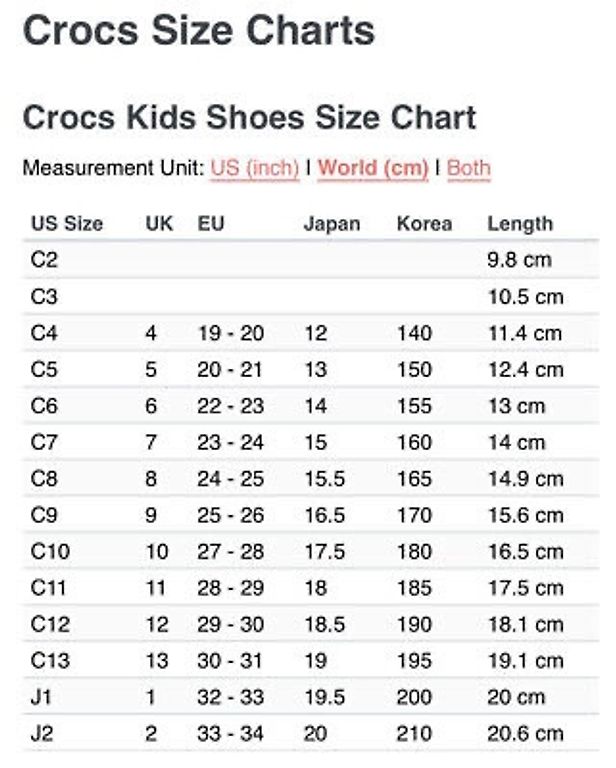This screenshot has height=768, width=616.
Task: Click the UK column header
Action: 159,224
